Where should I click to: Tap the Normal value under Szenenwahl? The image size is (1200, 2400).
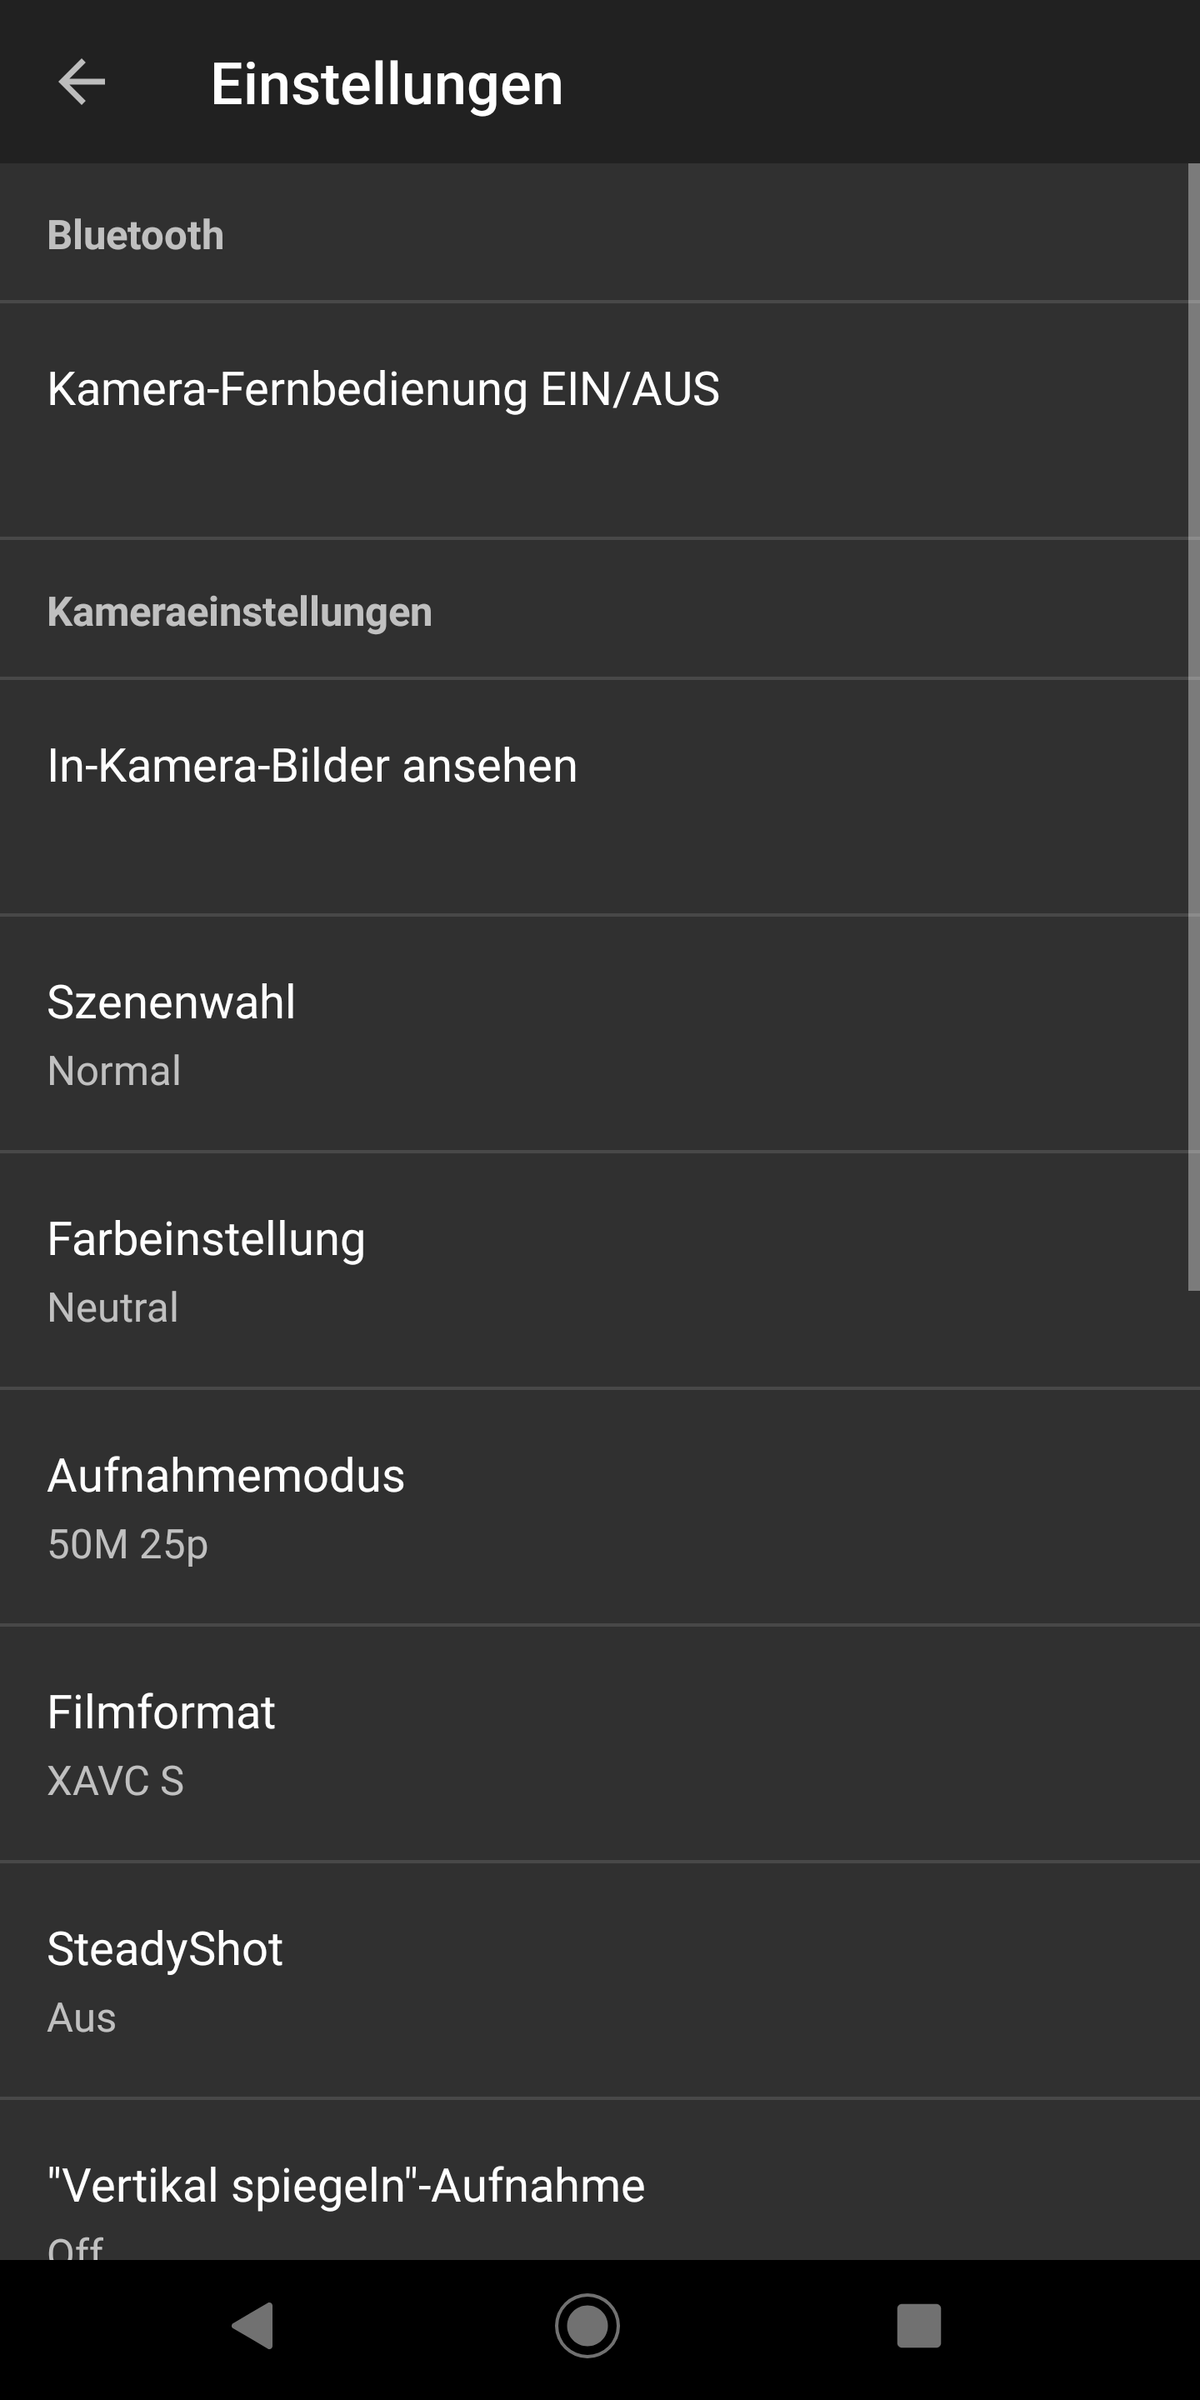click(114, 1071)
